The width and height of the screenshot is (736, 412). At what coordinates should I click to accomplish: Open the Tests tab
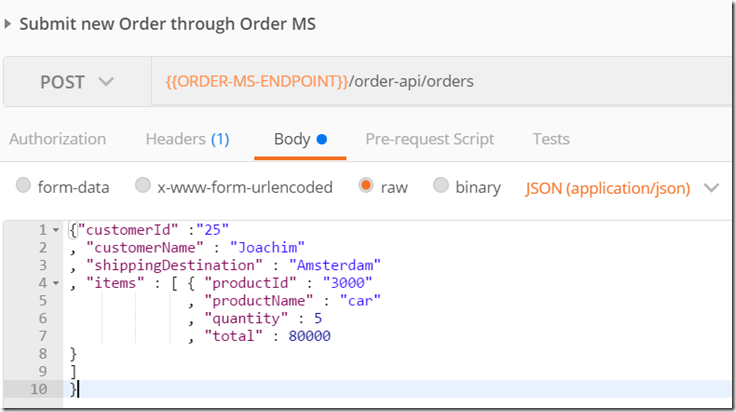(x=551, y=139)
